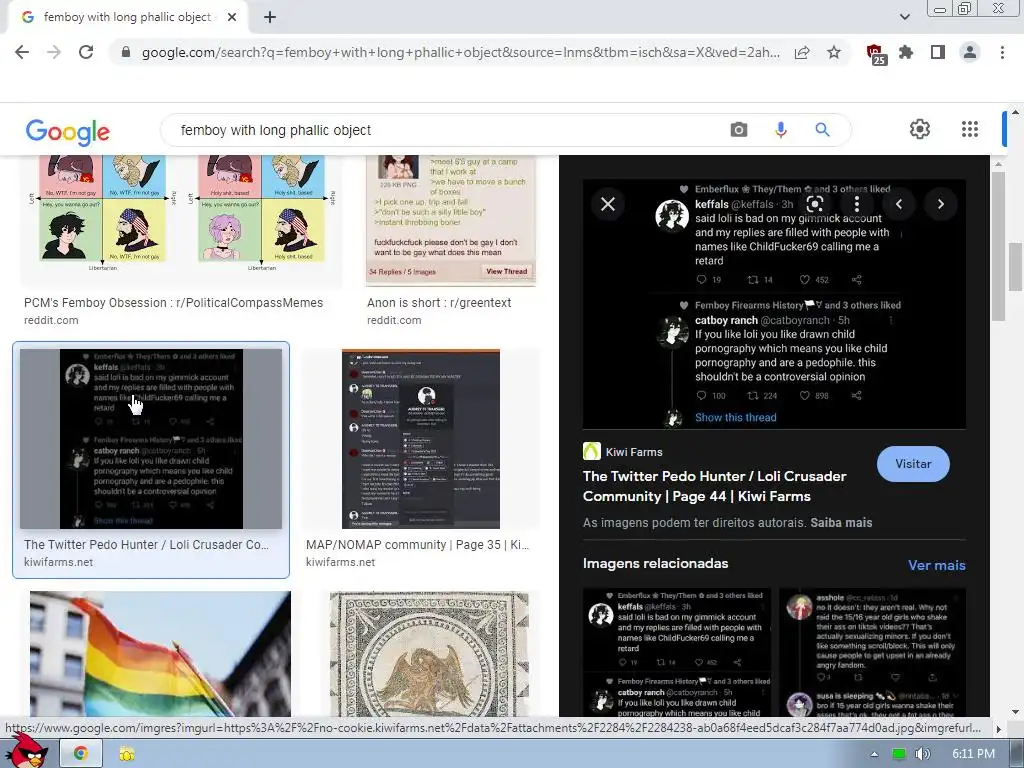Go back to the previous page
Screen dimensions: 1024x768
point(22,52)
